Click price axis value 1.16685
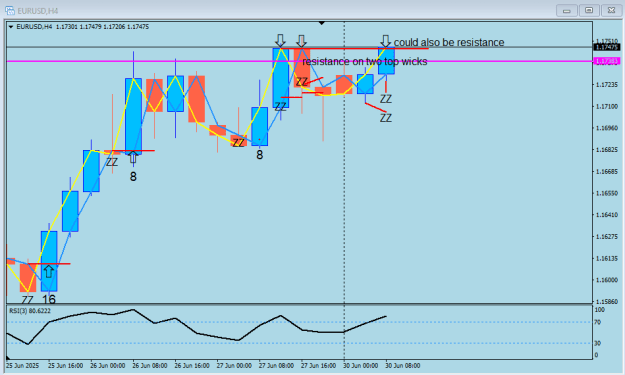625x375 pixels. click(607, 172)
